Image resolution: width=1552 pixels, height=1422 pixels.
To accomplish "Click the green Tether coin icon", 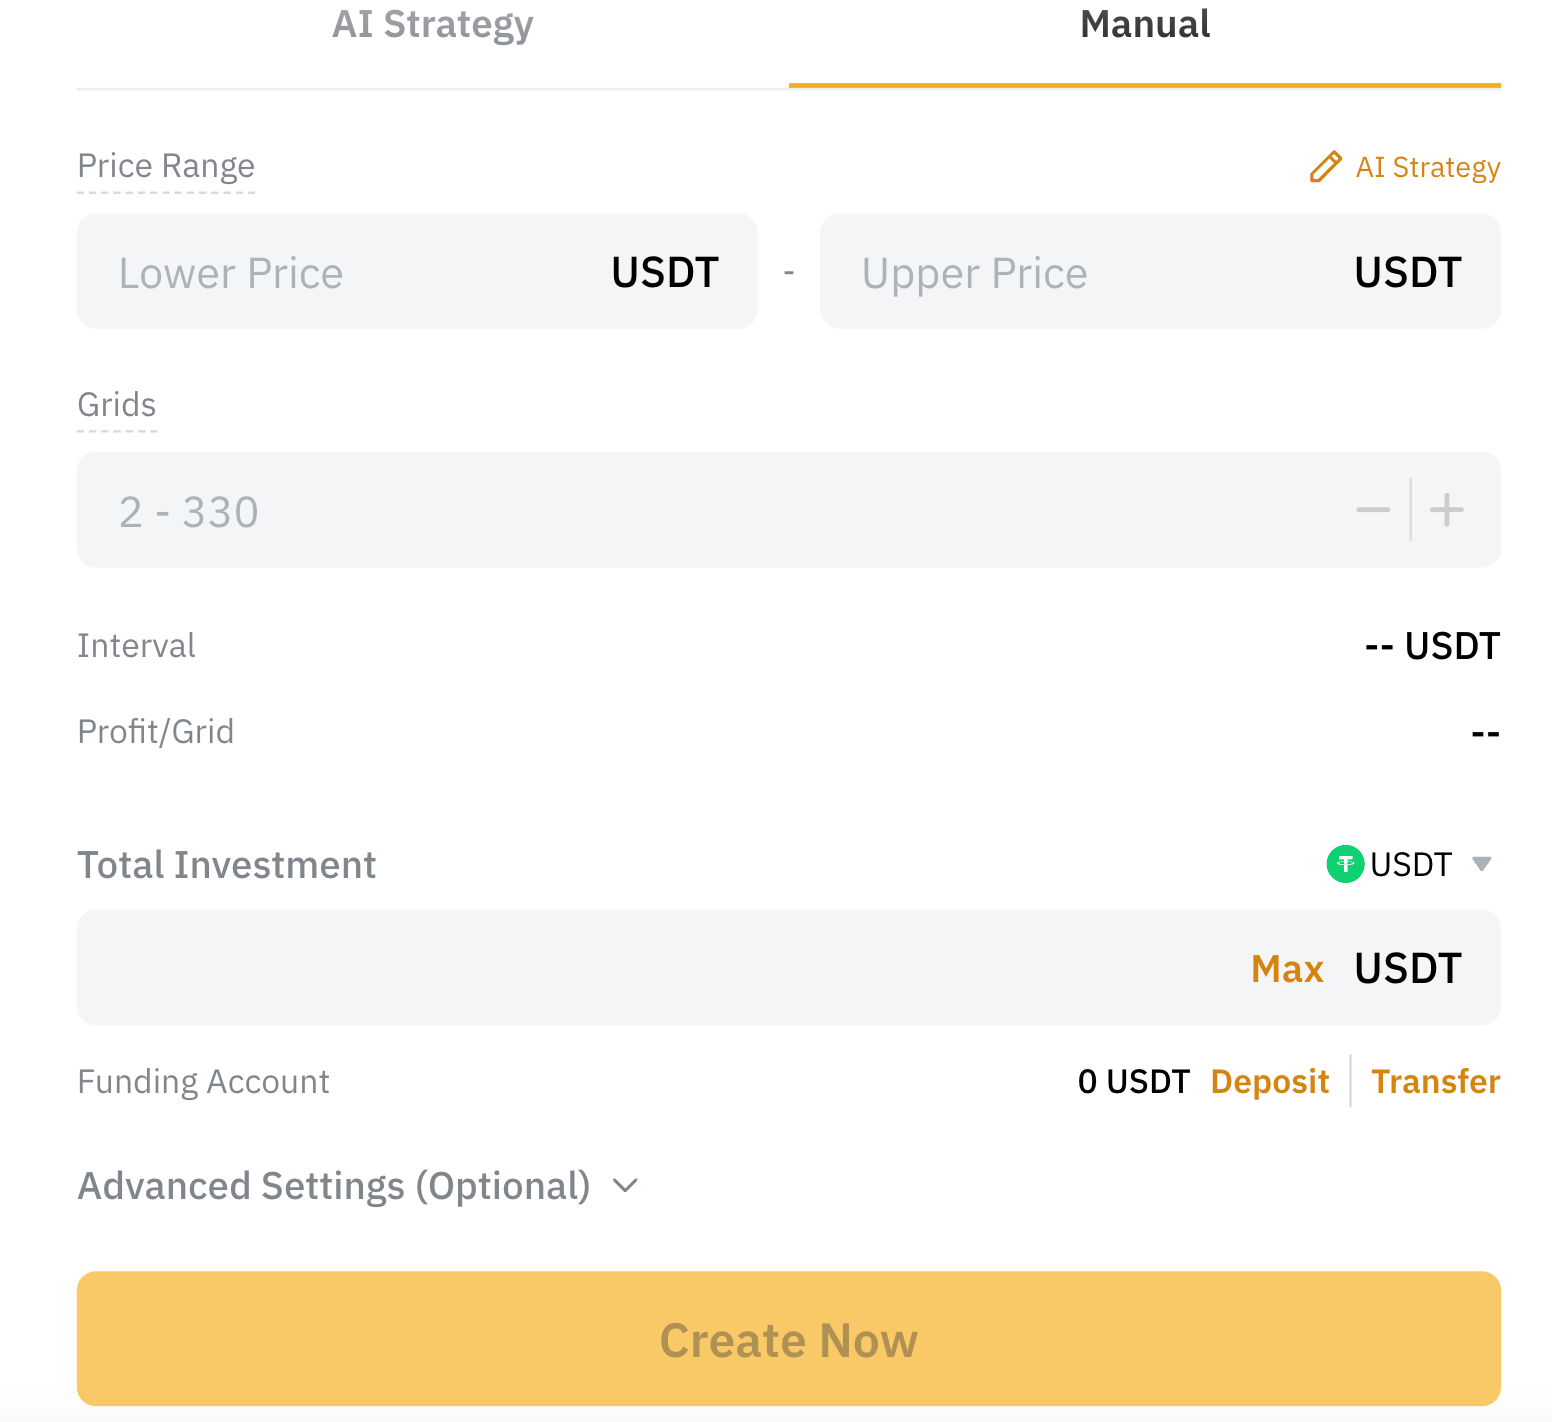I will 1345,864.
